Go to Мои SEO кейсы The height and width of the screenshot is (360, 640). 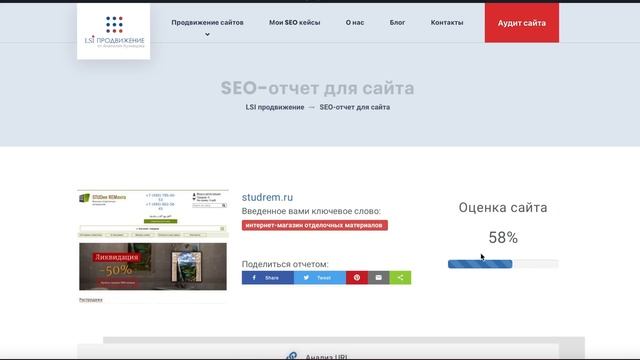294,22
